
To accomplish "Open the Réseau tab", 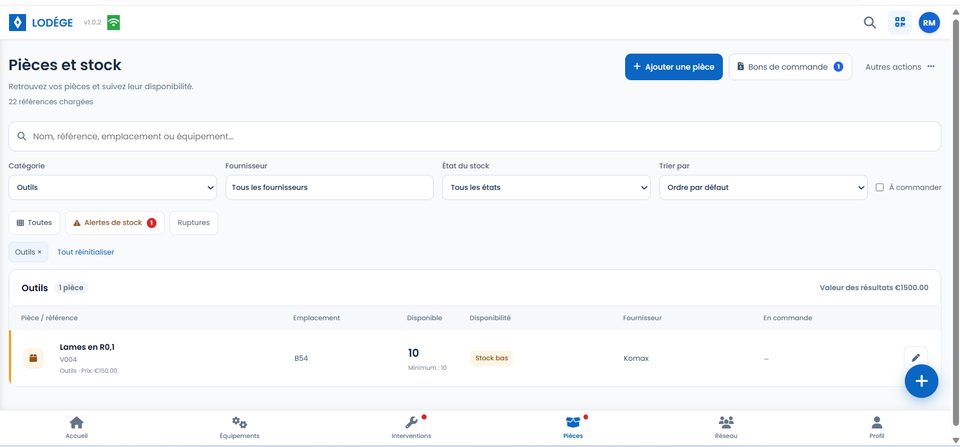I will tap(726, 427).
